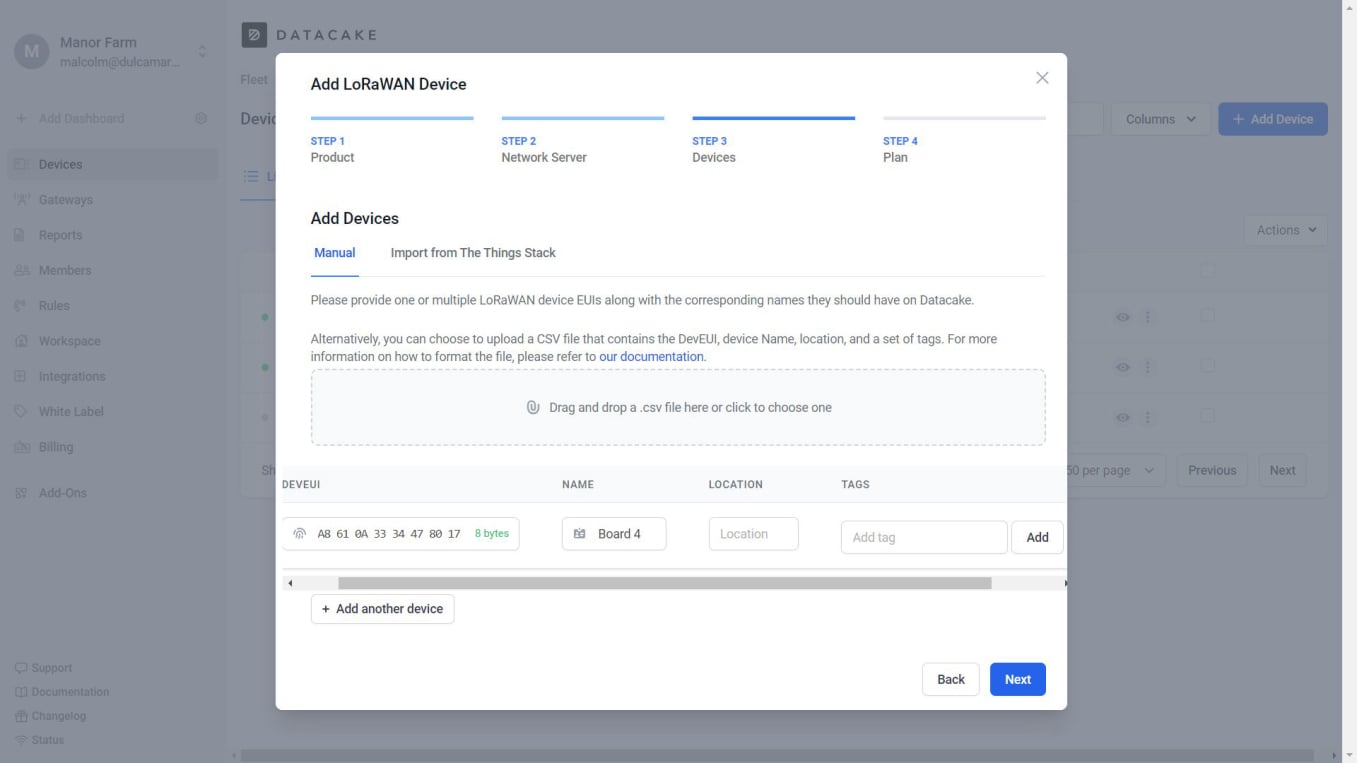
Task: Click into the Location input field
Action: click(x=753, y=534)
